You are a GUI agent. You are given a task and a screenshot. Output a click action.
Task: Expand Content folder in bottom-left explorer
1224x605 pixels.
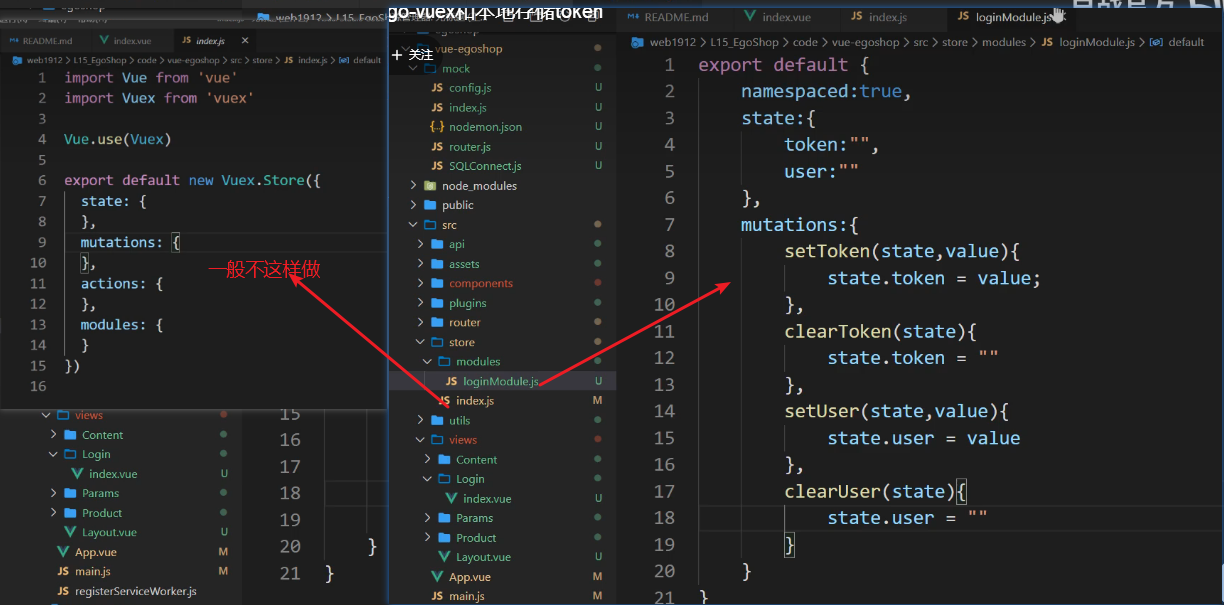point(54,435)
